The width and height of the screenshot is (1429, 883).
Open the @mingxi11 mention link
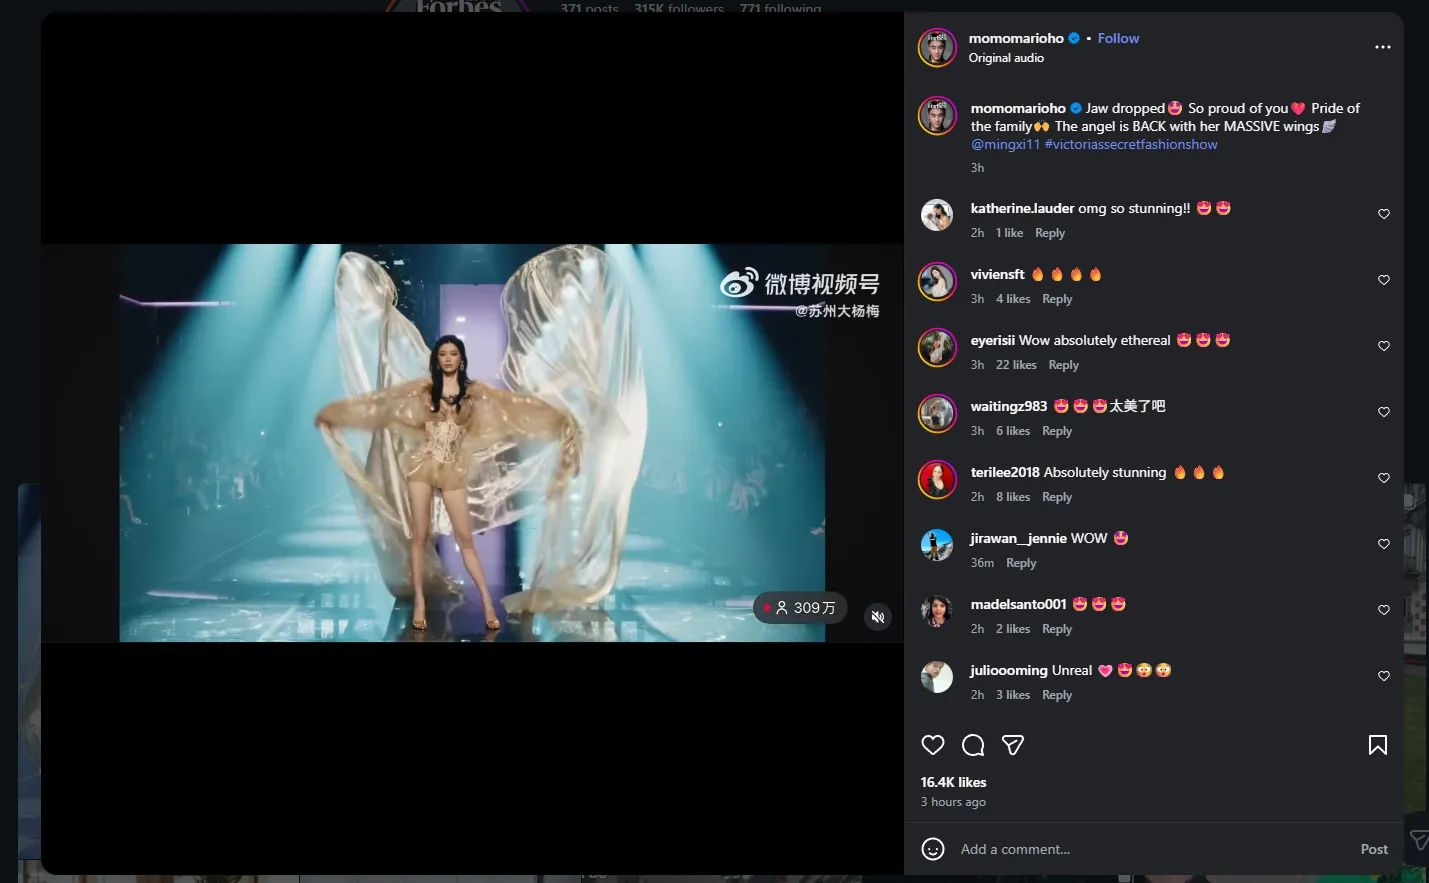(x=1005, y=144)
